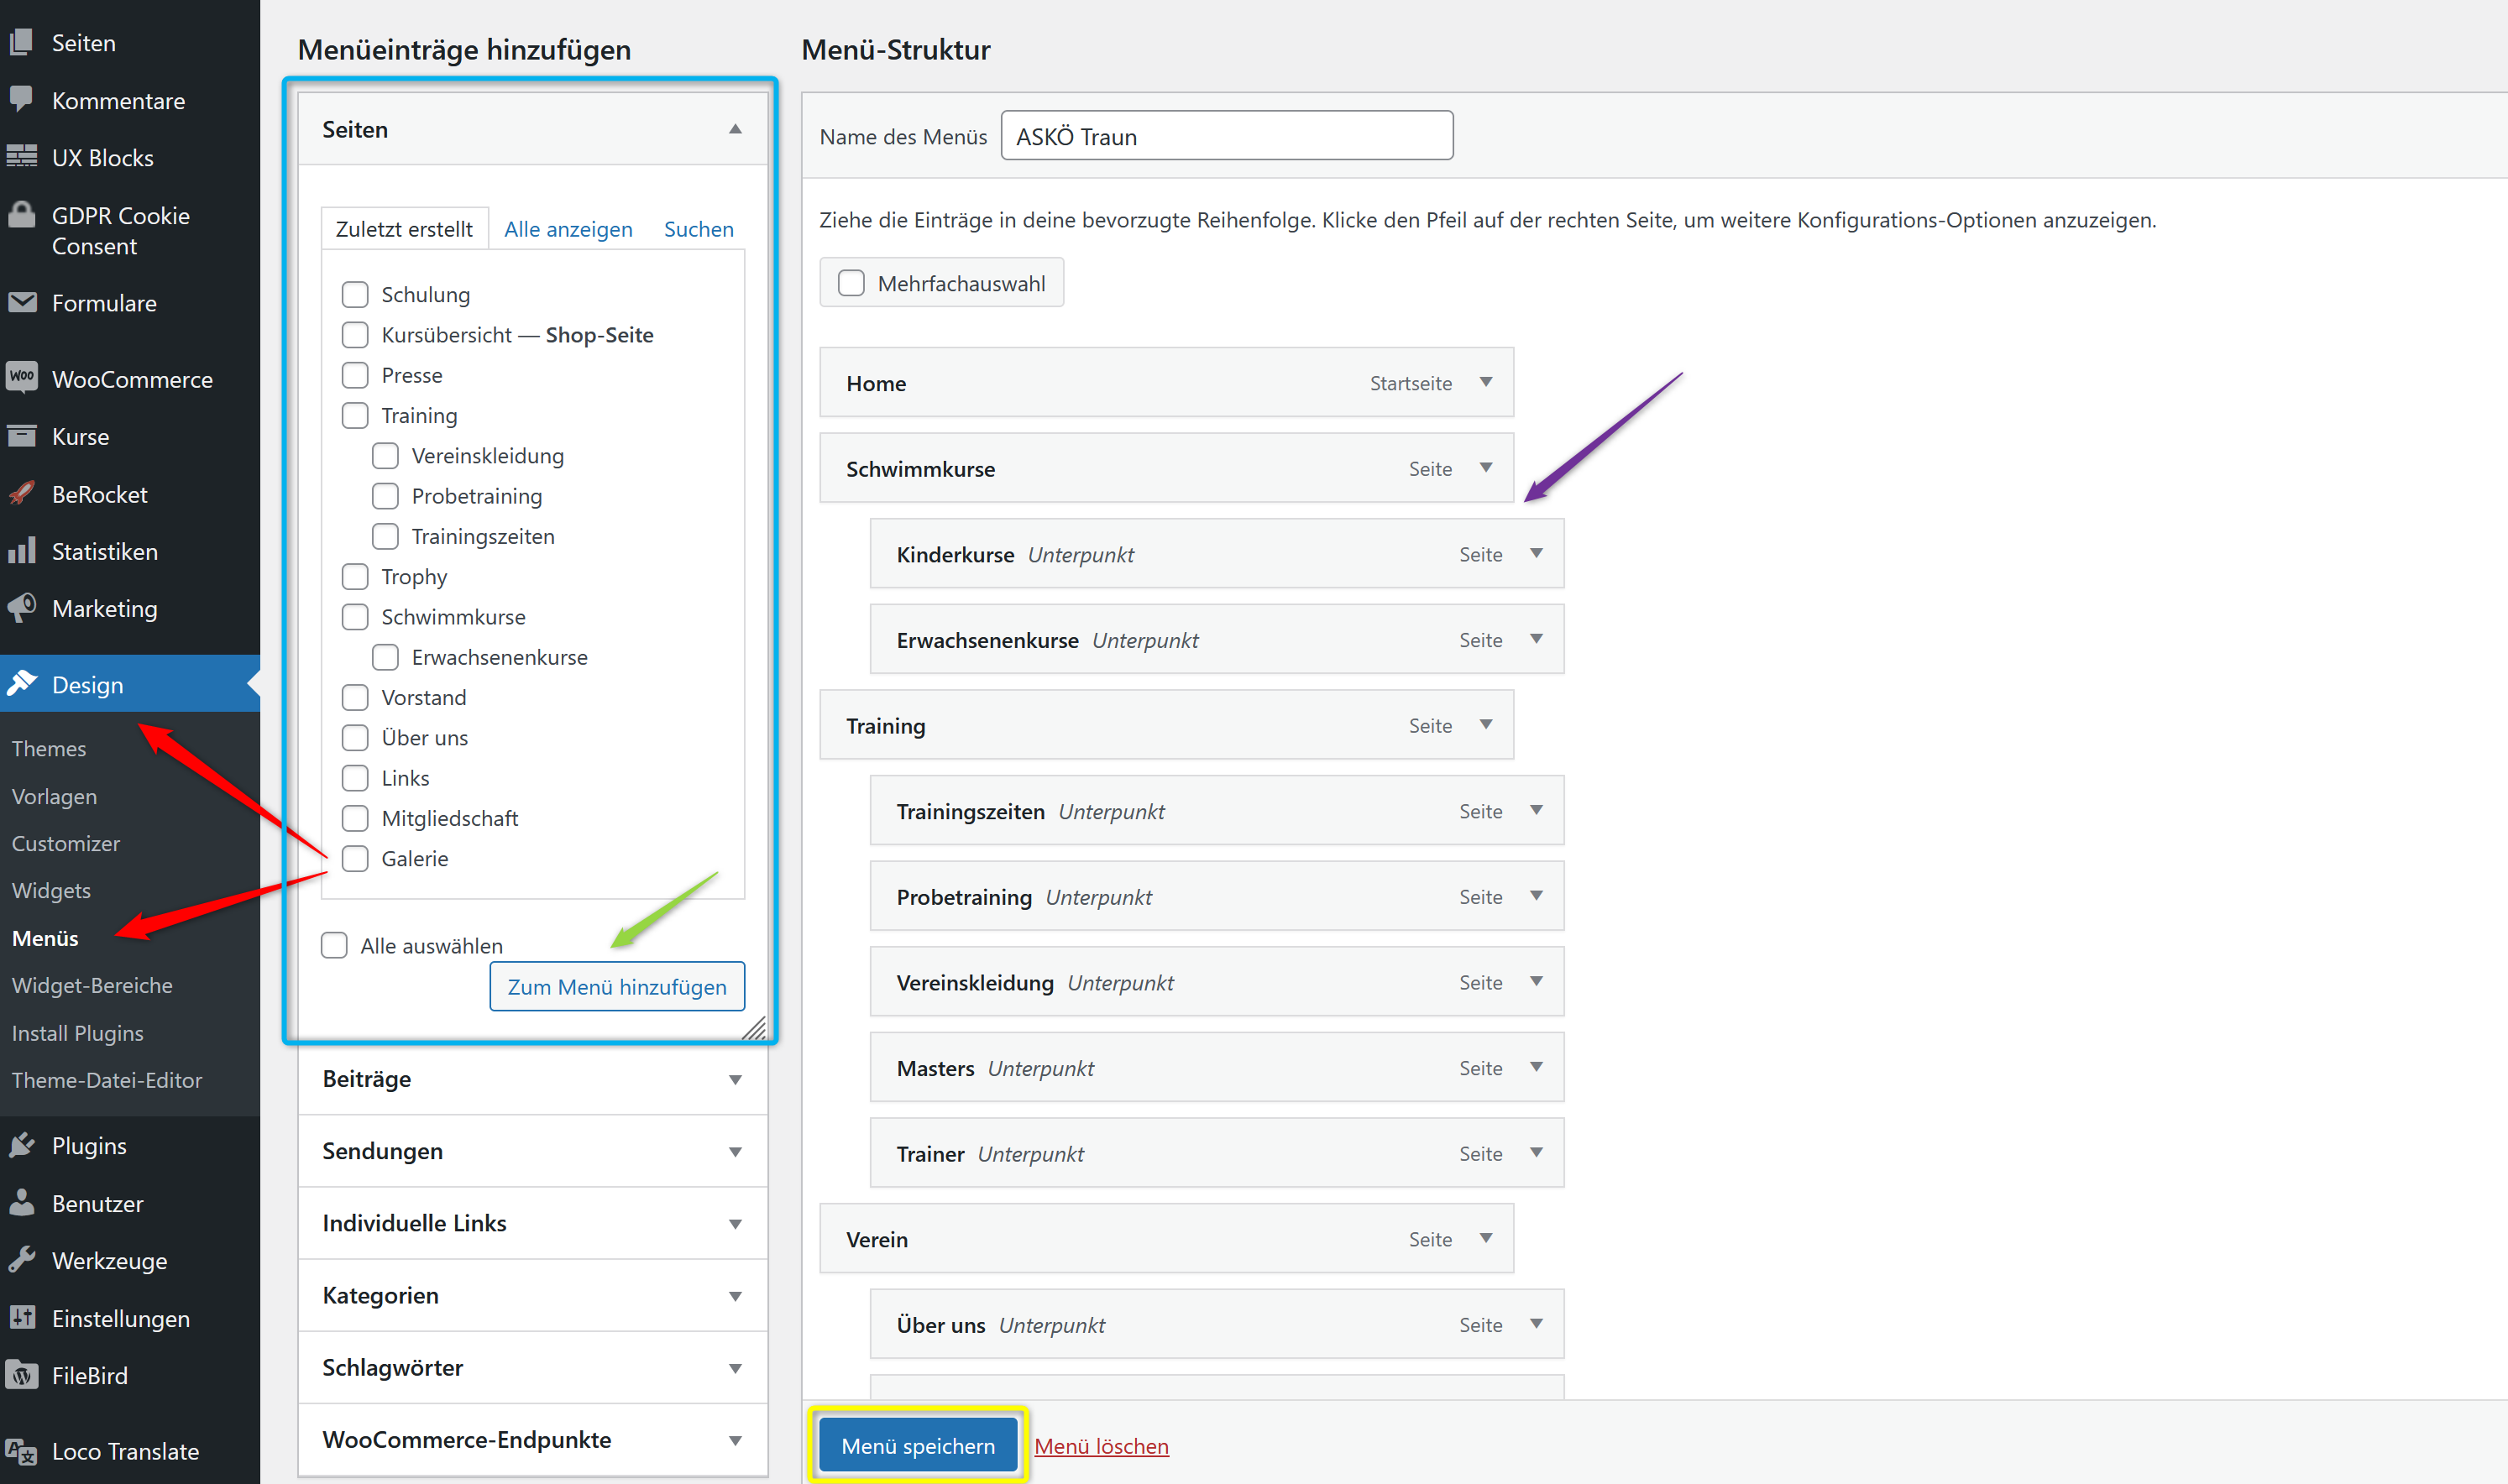2508x1484 pixels.
Task: Switch to the Alle anzeigen tab
Action: point(568,229)
